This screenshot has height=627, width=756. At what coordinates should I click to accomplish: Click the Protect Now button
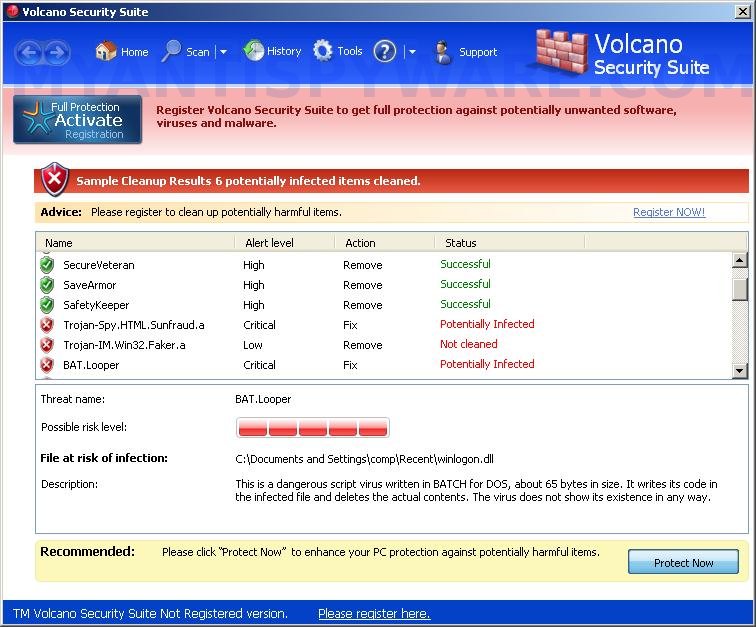pyautogui.click(x=683, y=562)
